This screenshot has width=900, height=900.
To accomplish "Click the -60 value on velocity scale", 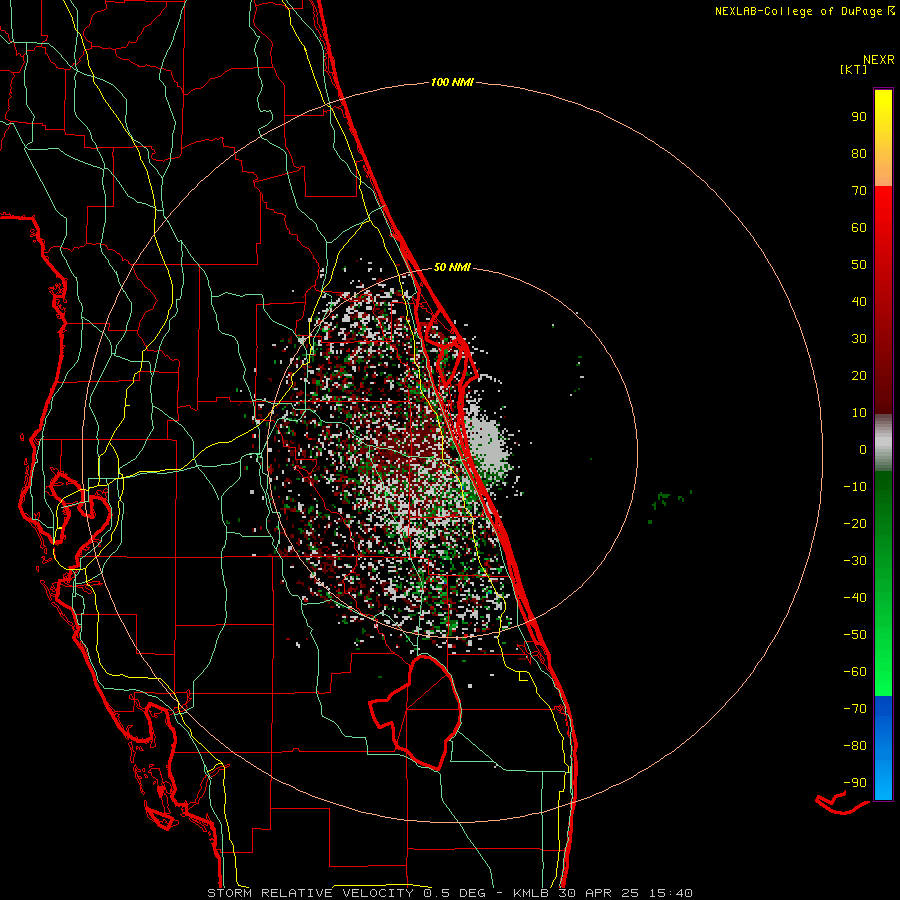I will 855,672.
